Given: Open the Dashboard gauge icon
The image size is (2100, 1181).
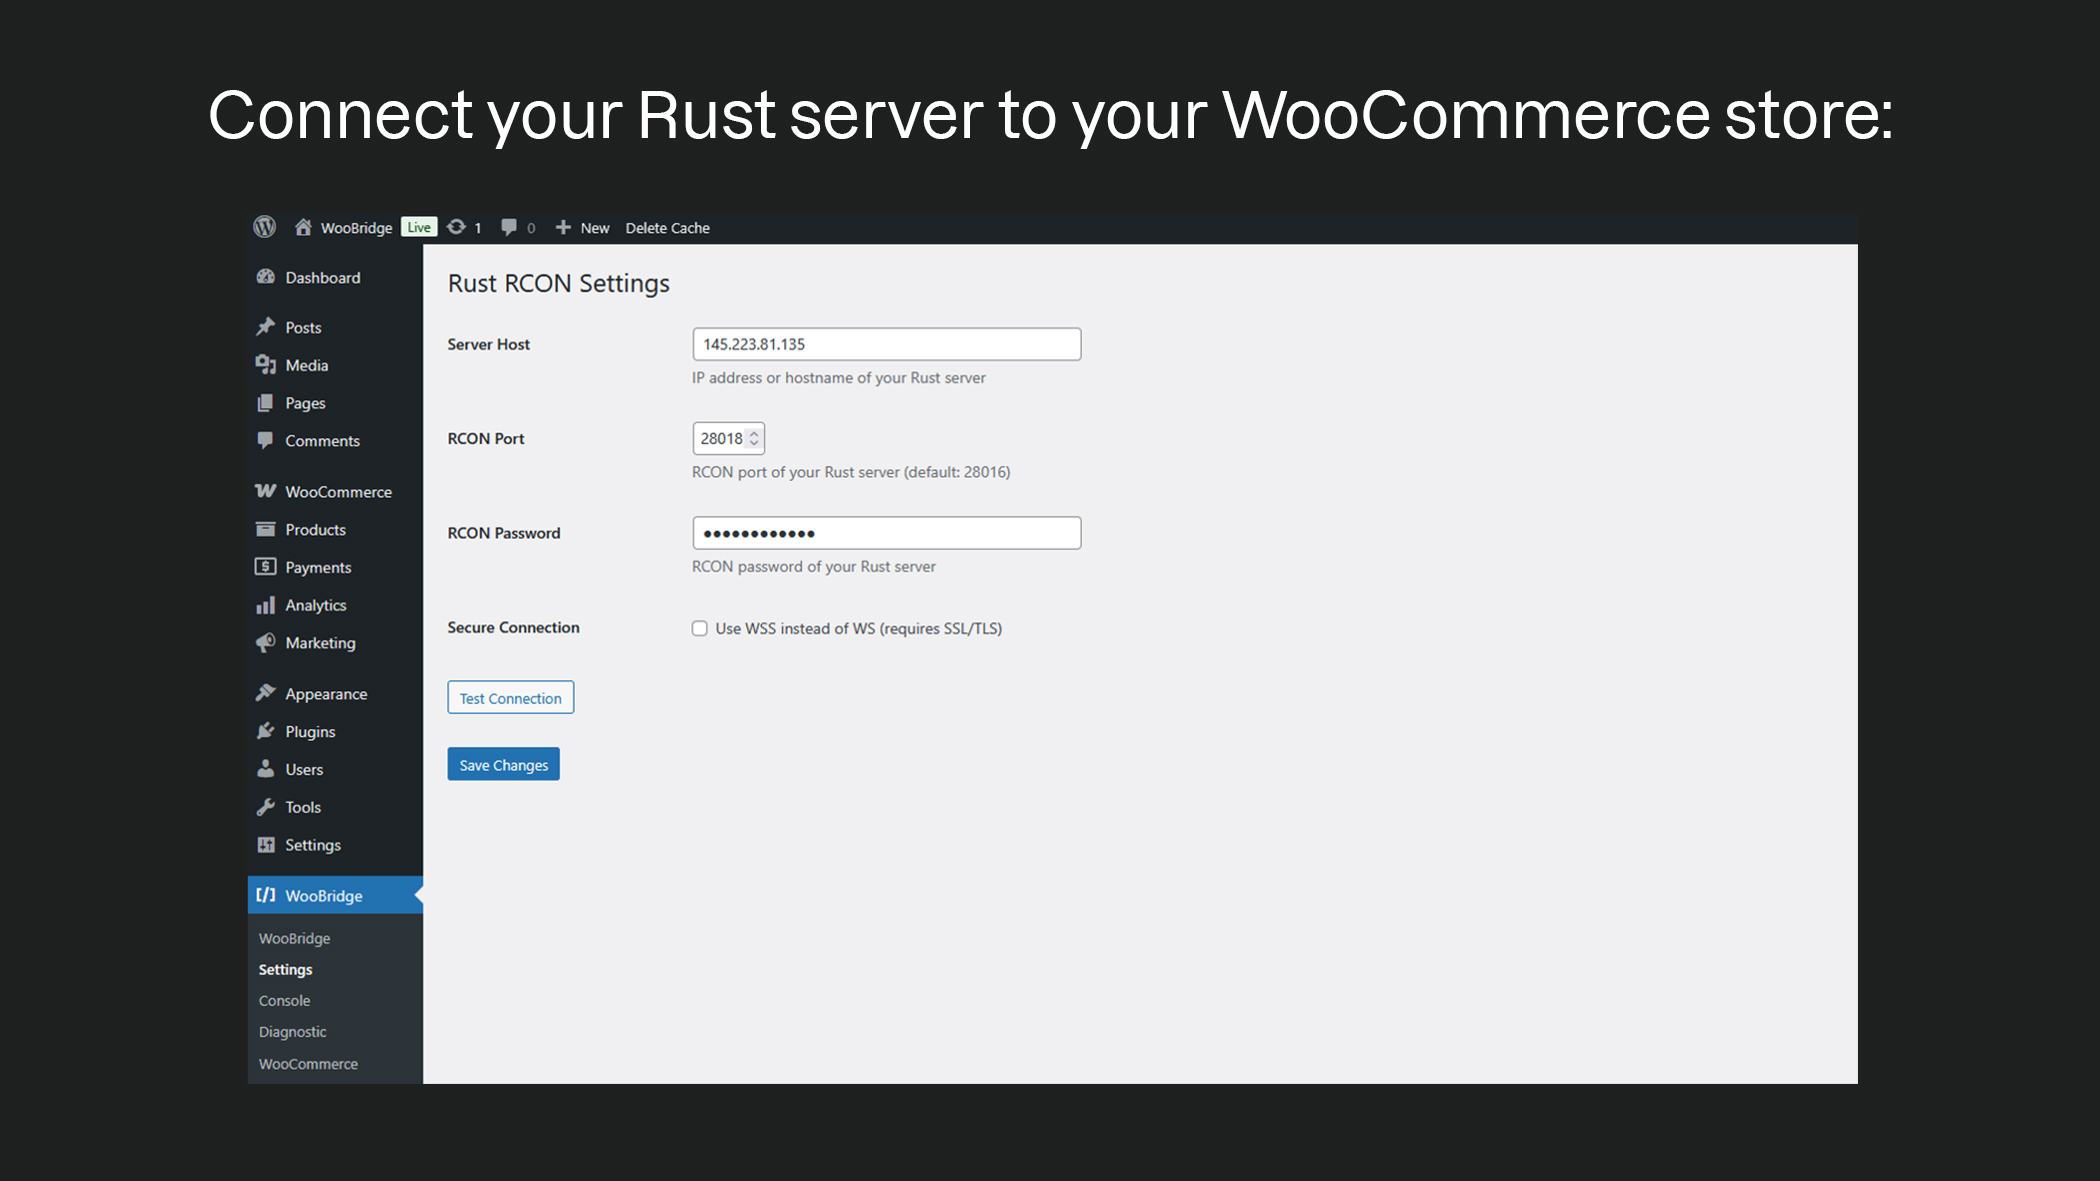Looking at the screenshot, I should pos(266,277).
